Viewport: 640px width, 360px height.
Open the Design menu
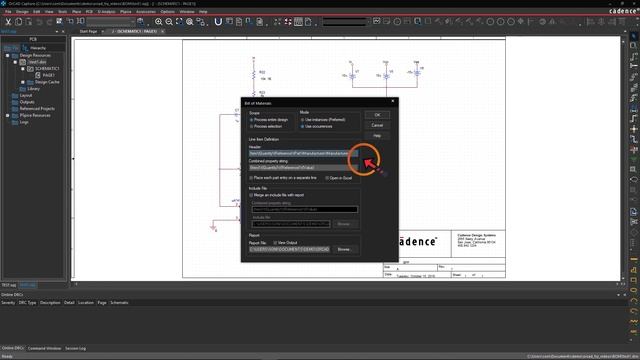[22, 12]
